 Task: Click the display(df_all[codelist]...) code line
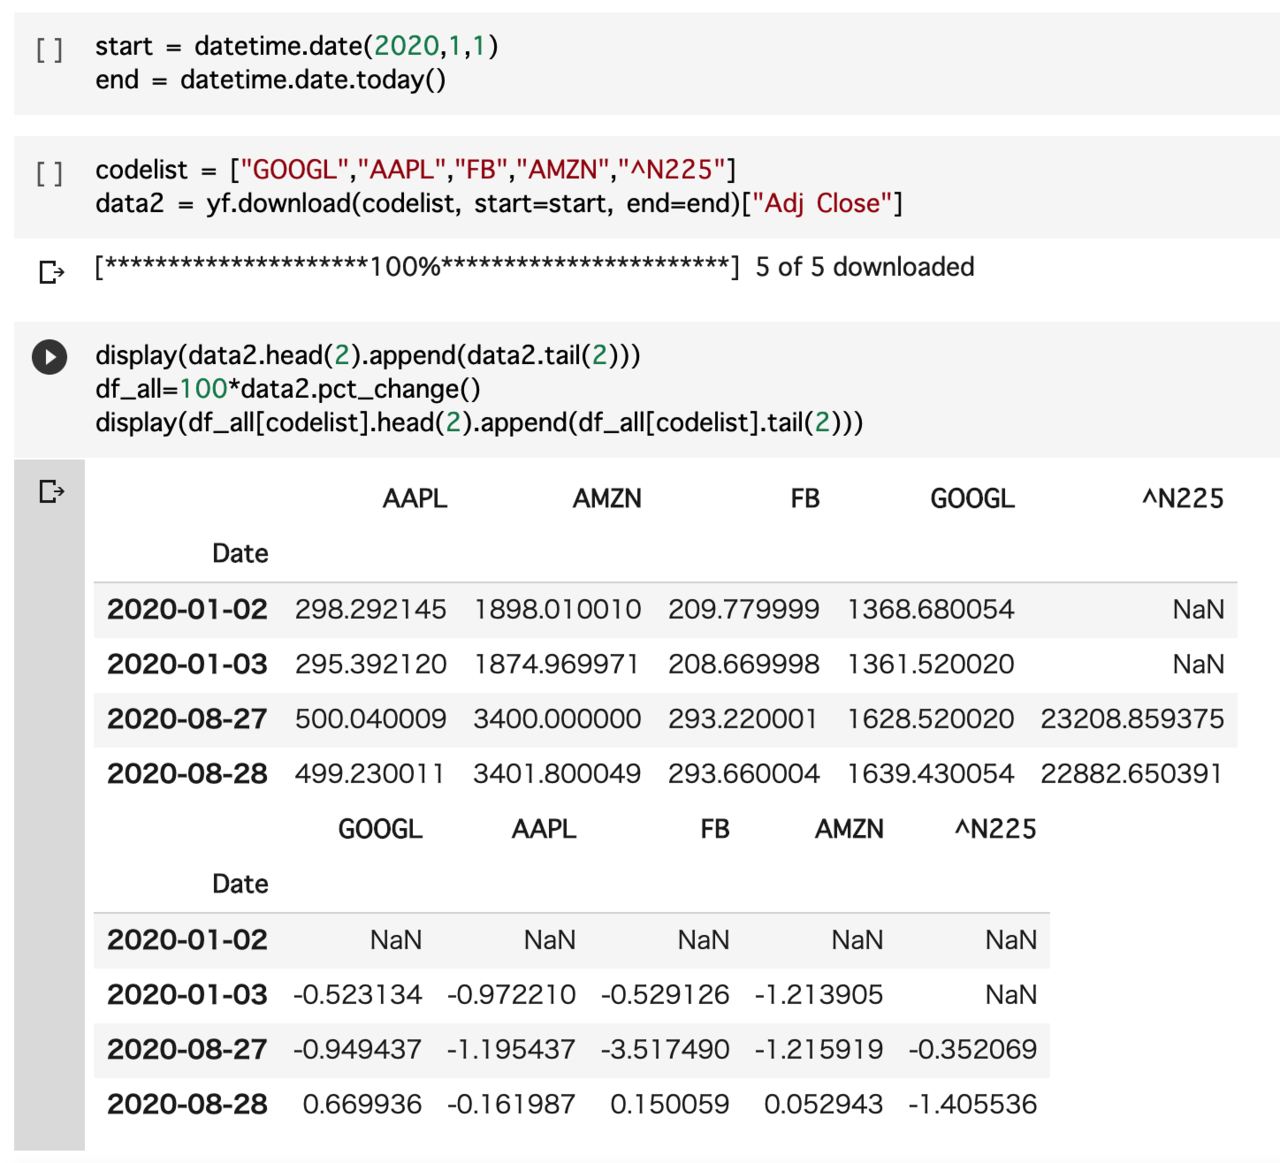(x=479, y=423)
